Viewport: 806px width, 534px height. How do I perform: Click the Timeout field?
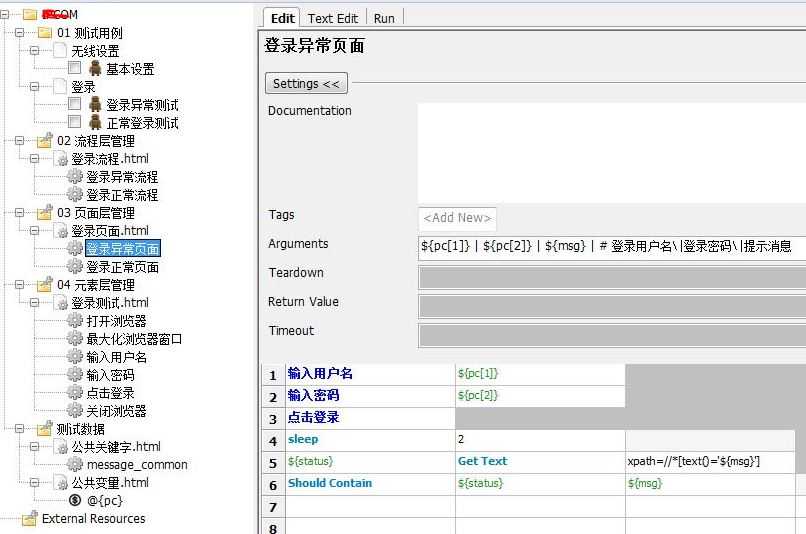point(612,336)
